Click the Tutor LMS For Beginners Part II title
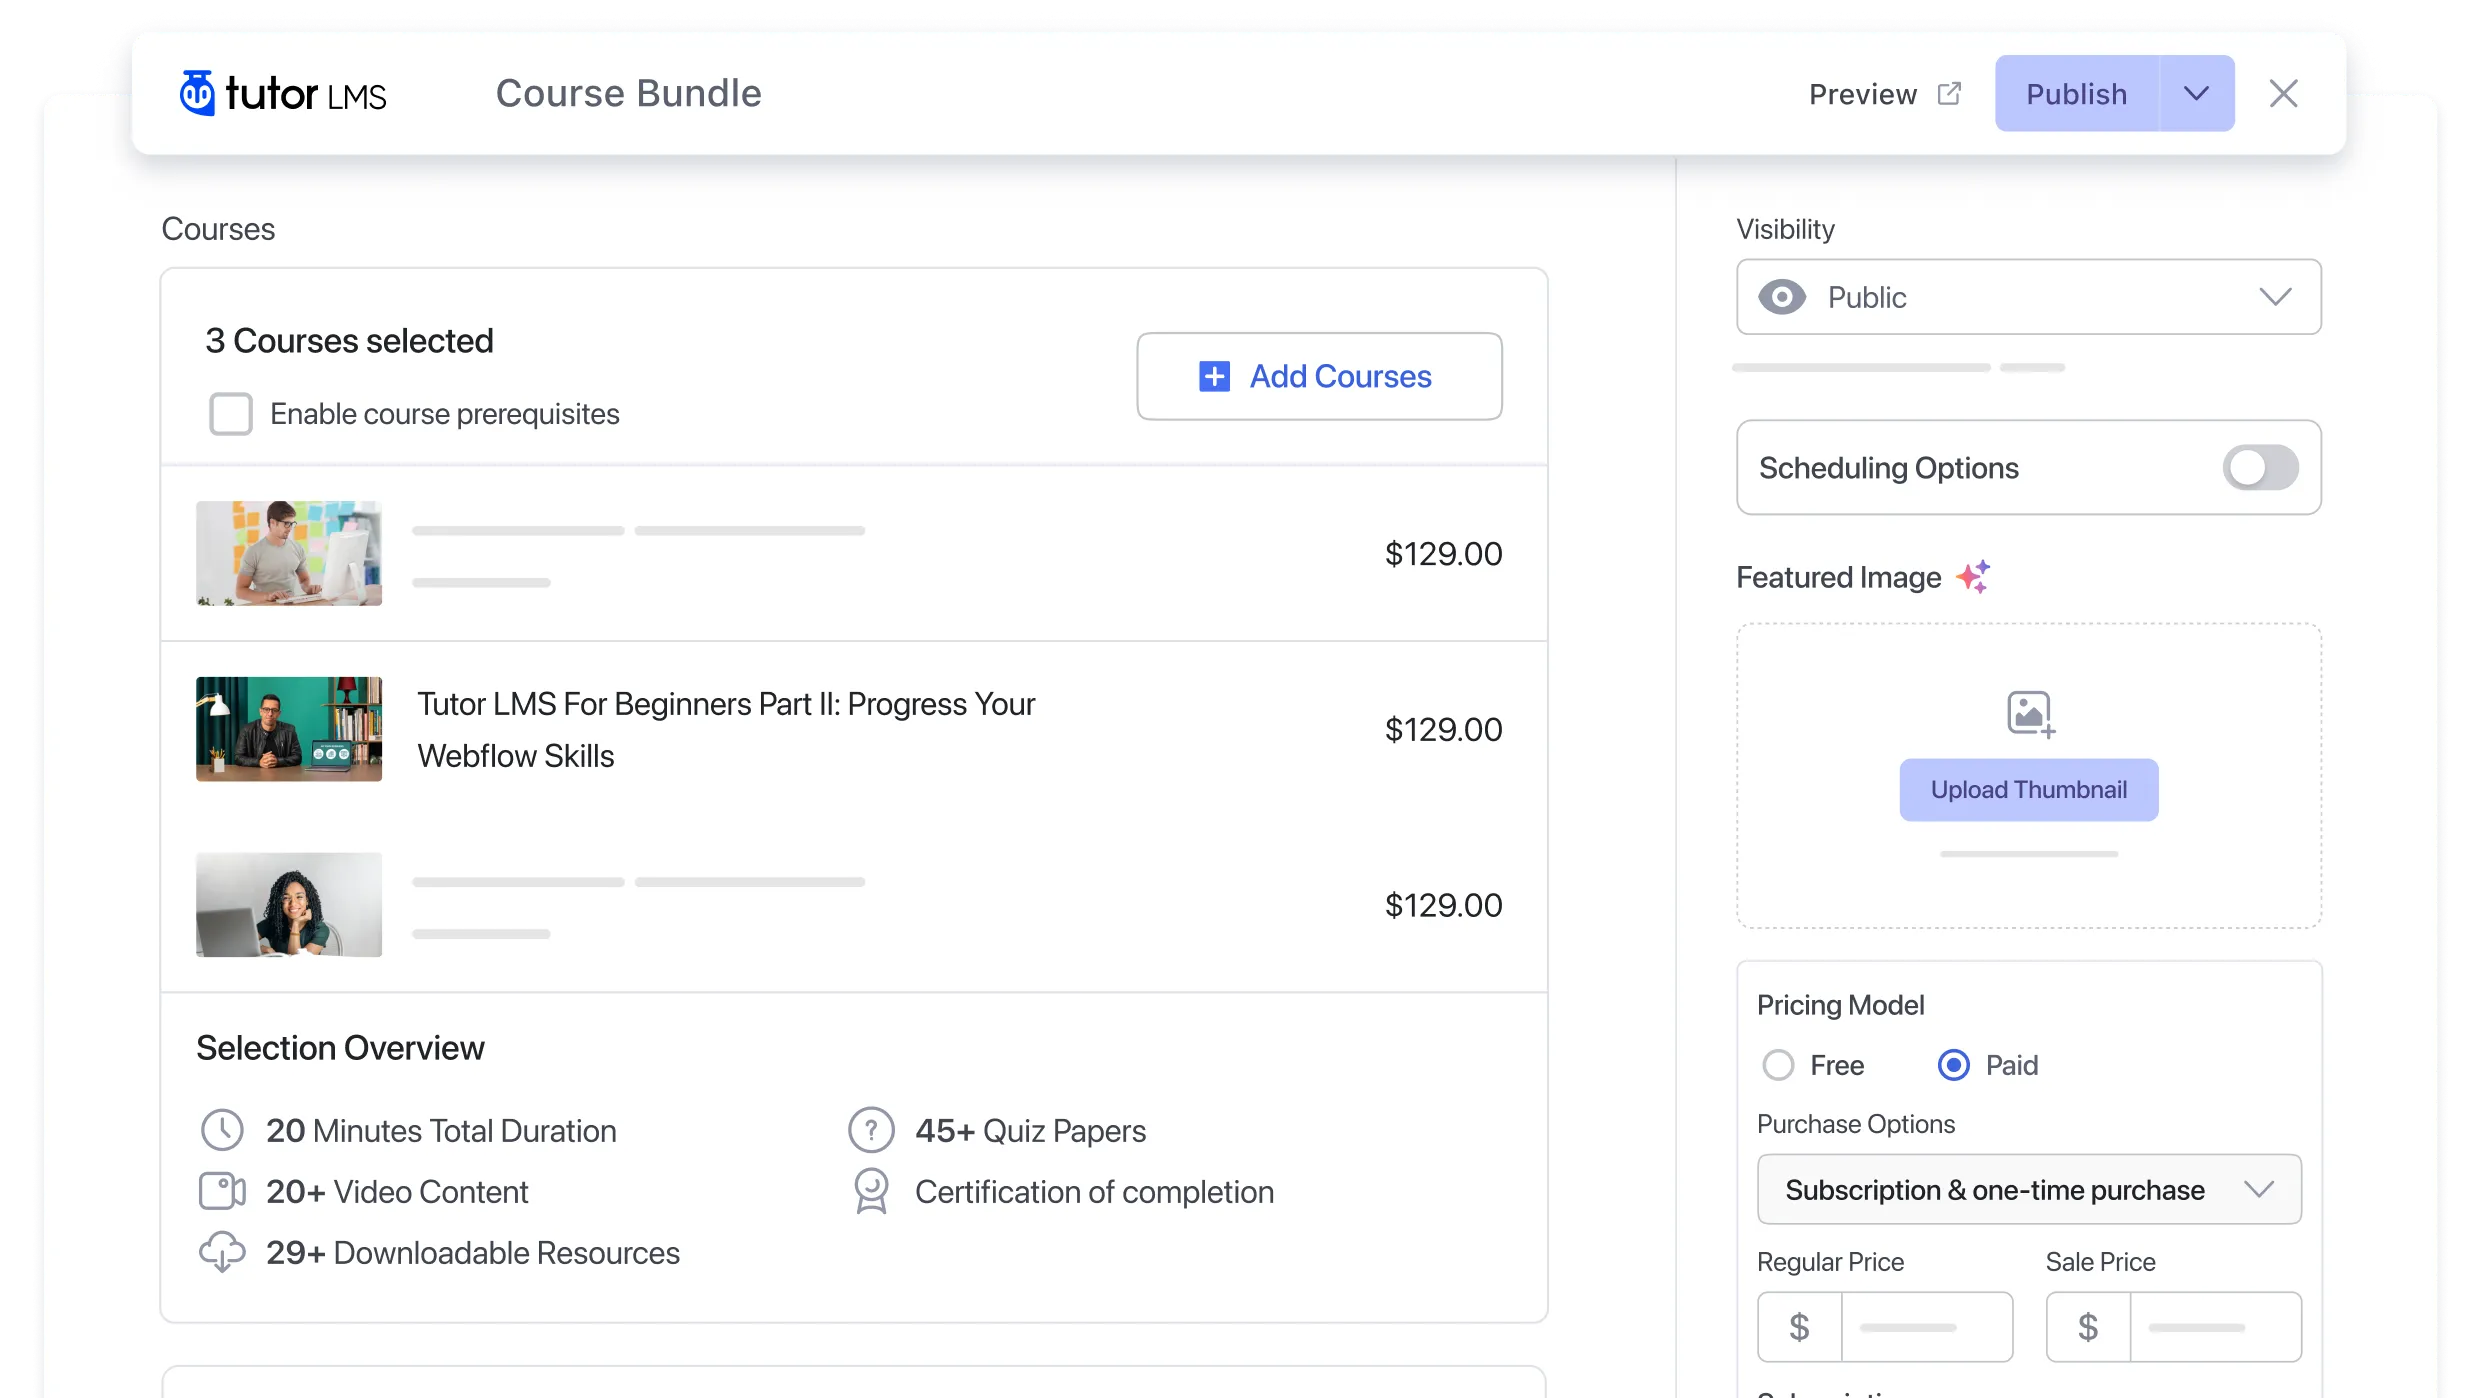Viewport: 2480px width, 1398px height. pyautogui.click(x=726, y=729)
